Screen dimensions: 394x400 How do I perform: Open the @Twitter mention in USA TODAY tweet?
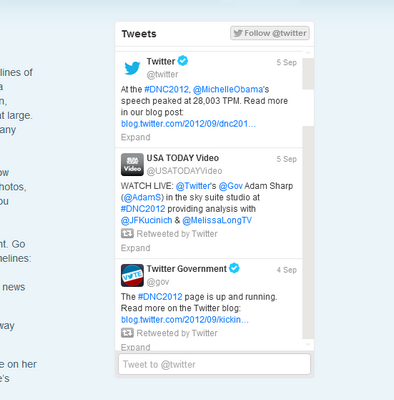point(194,186)
